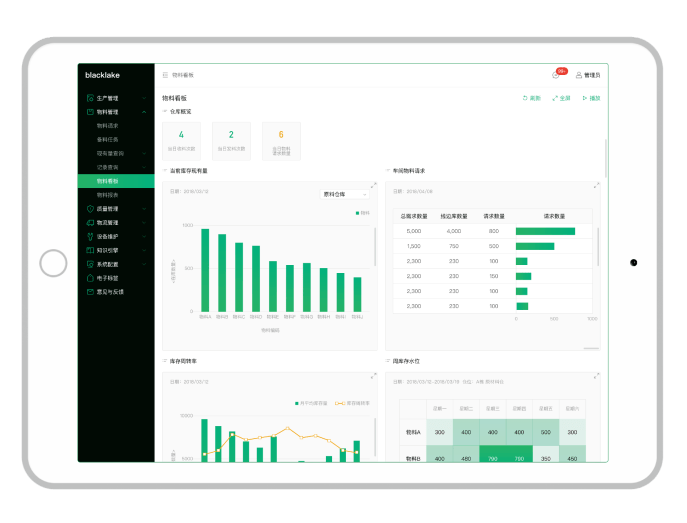Screen dimensions: 687x523
Task: Maximize the 车间物料请求 panel
Action: 598,184
